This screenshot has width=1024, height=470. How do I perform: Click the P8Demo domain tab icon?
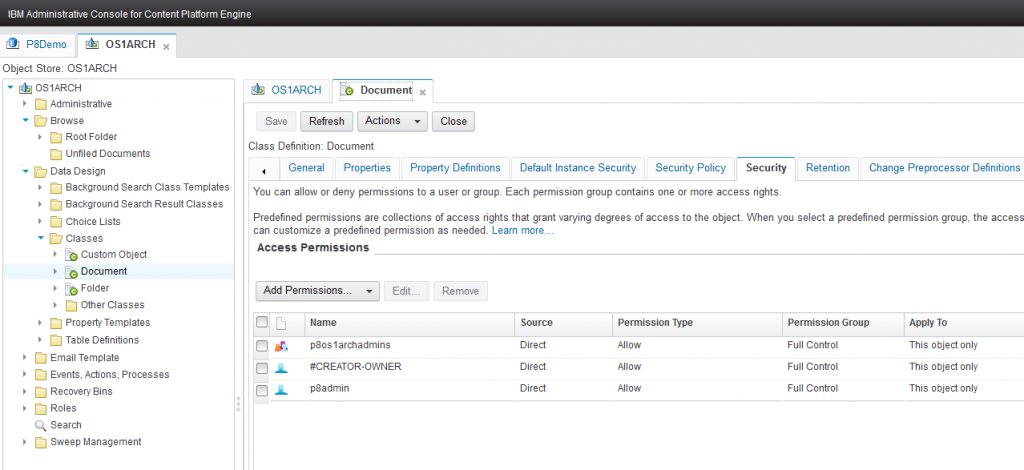tap(12, 44)
